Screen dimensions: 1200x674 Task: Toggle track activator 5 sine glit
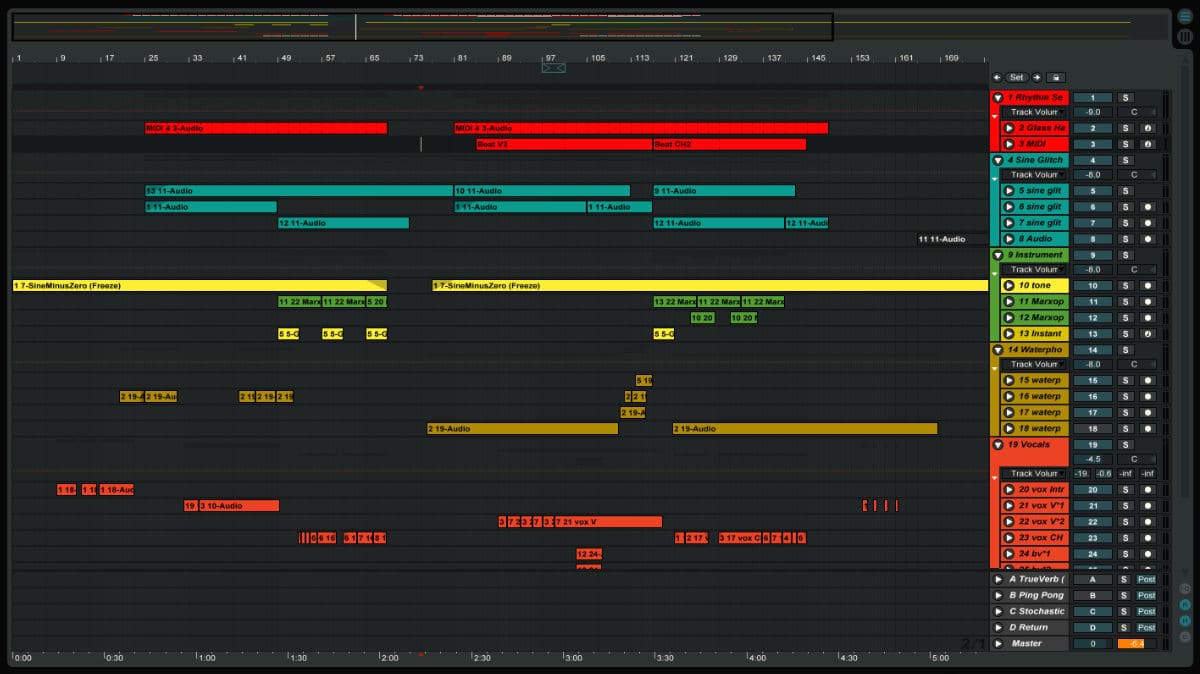(1093, 191)
